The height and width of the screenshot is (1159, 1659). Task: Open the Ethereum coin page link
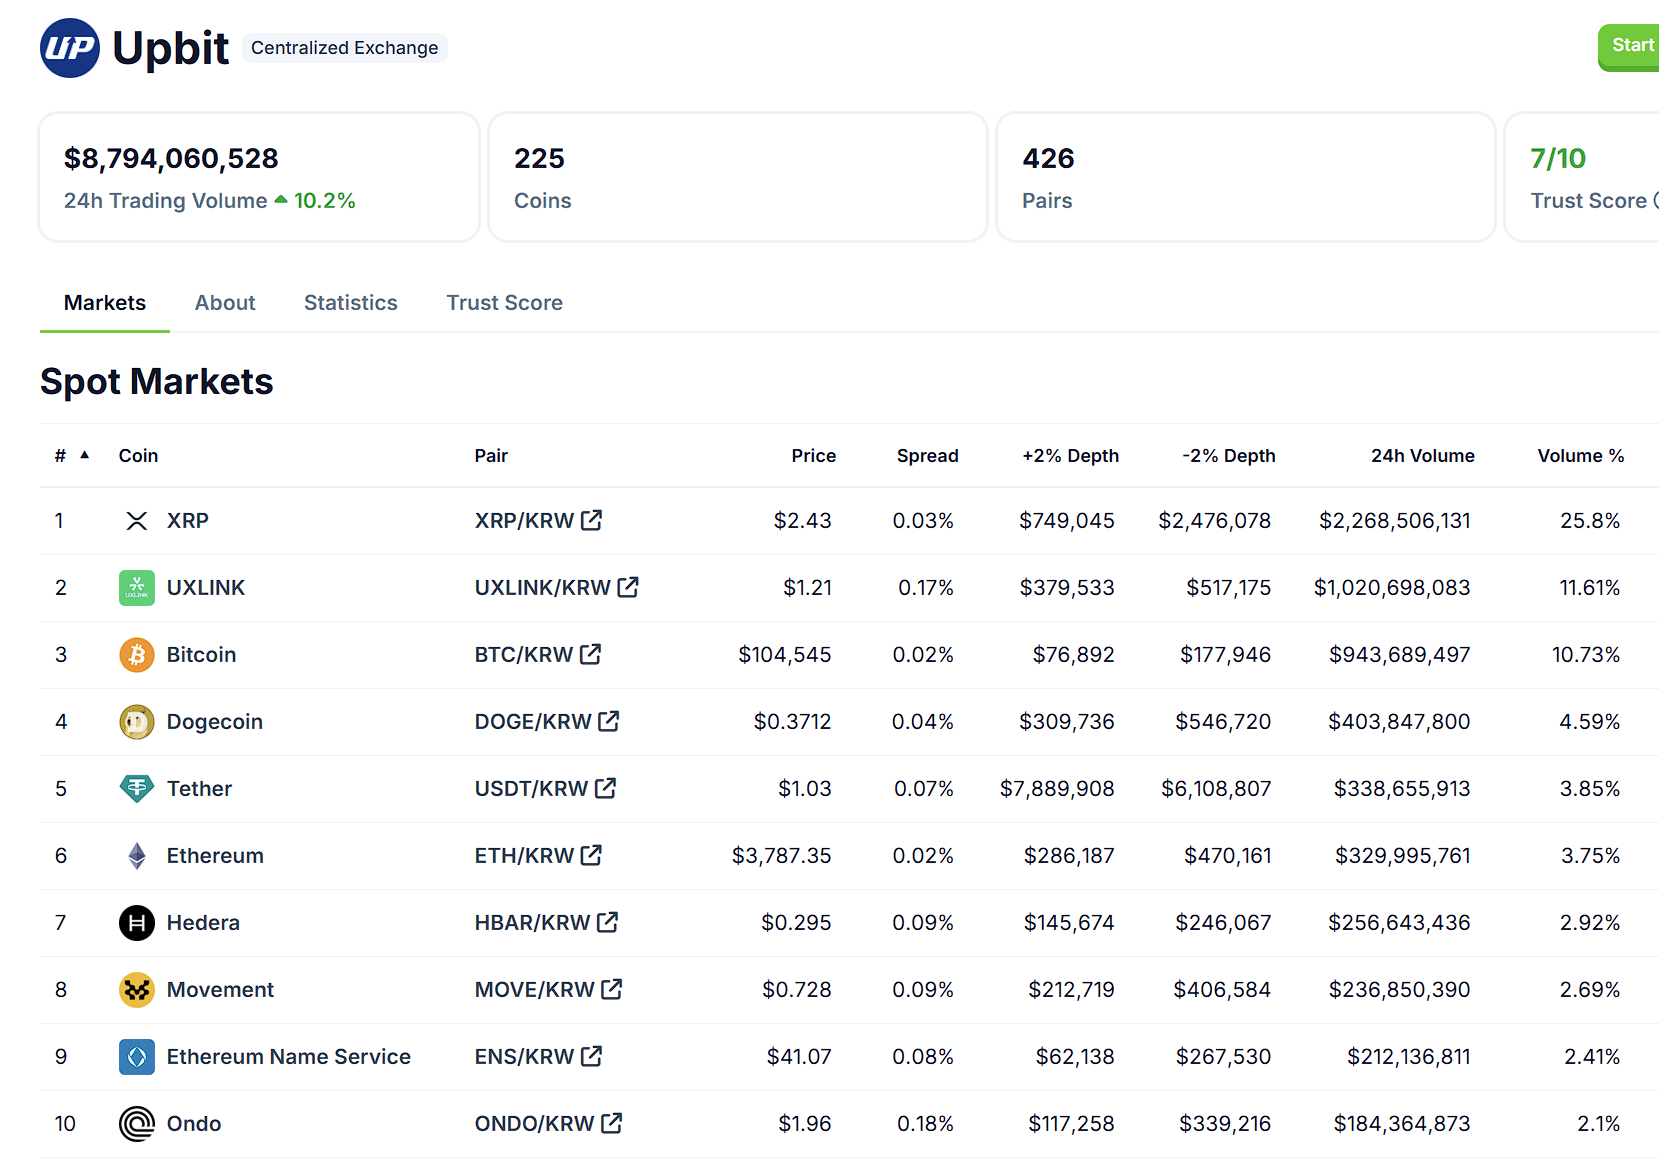[x=216, y=856]
